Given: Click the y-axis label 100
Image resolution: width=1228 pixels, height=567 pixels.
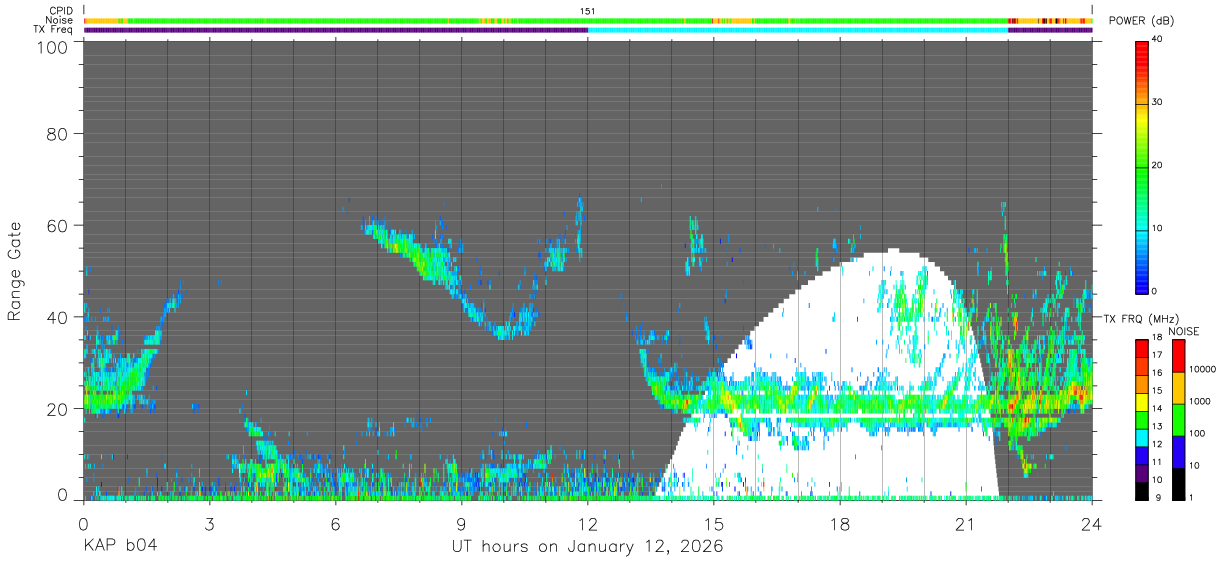Looking at the screenshot, I should (51, 47).
